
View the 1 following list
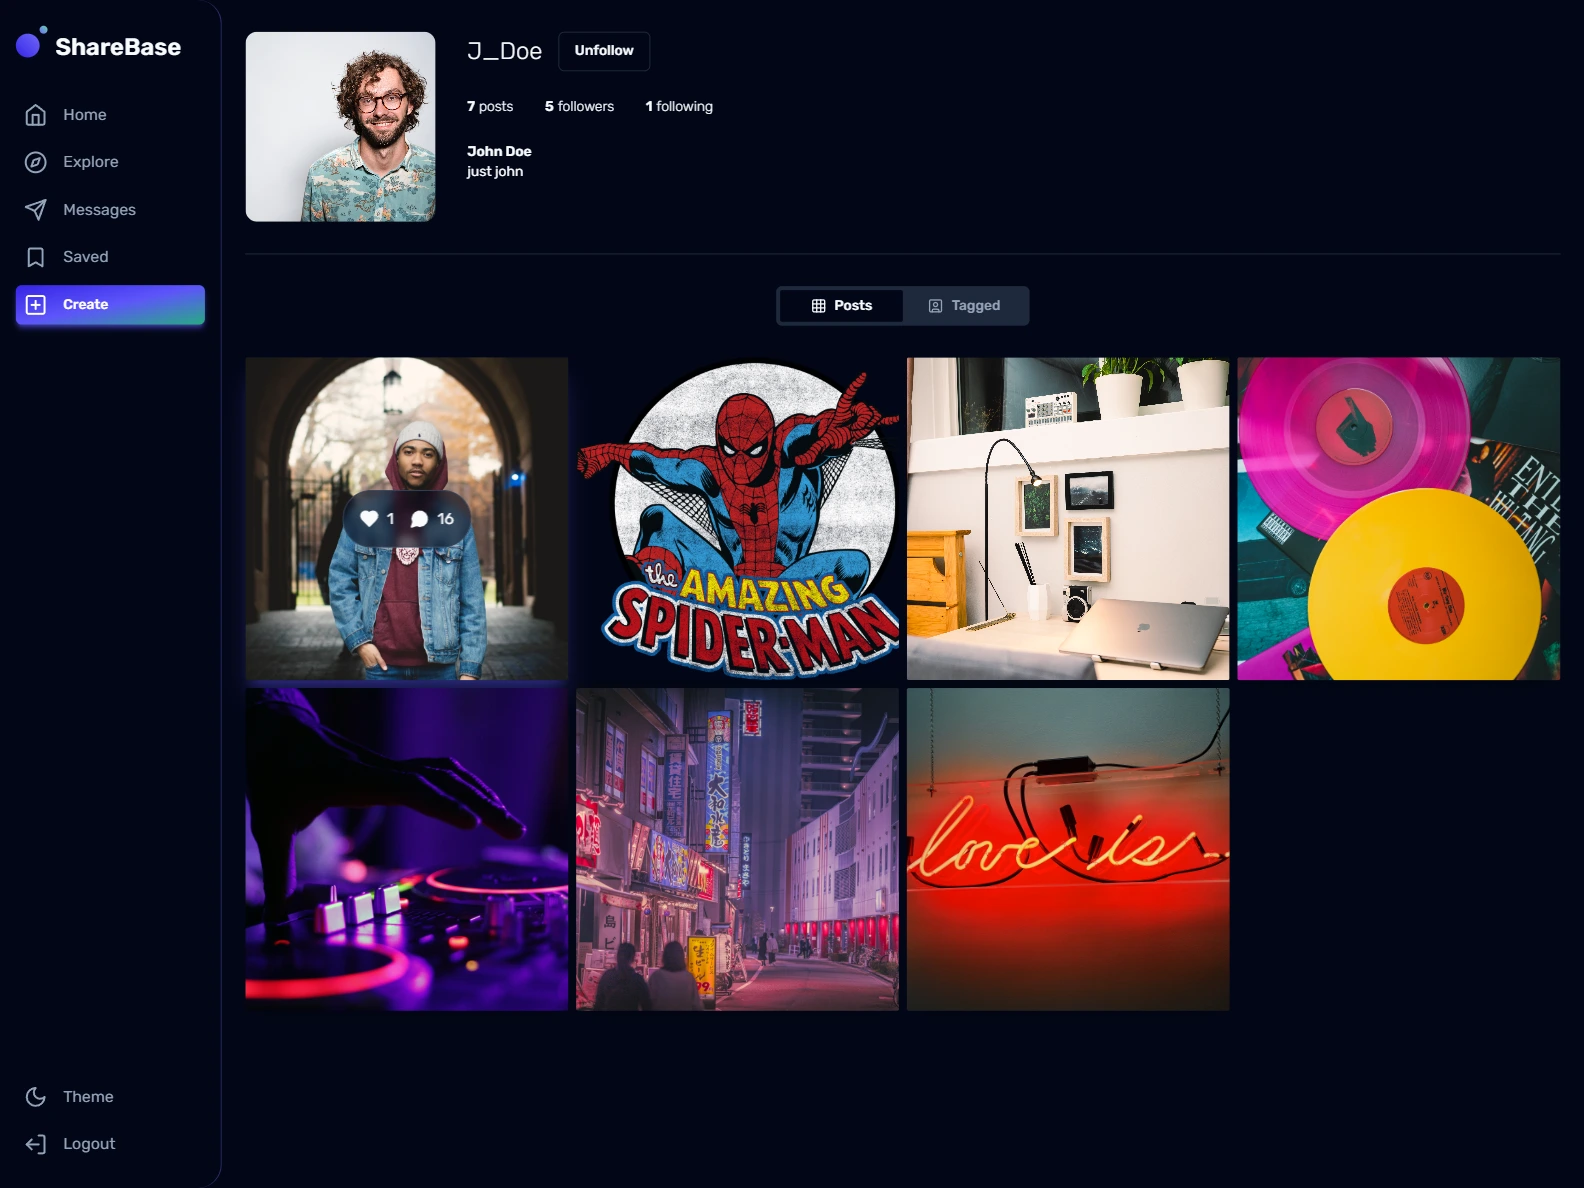[x=679, y=107]
